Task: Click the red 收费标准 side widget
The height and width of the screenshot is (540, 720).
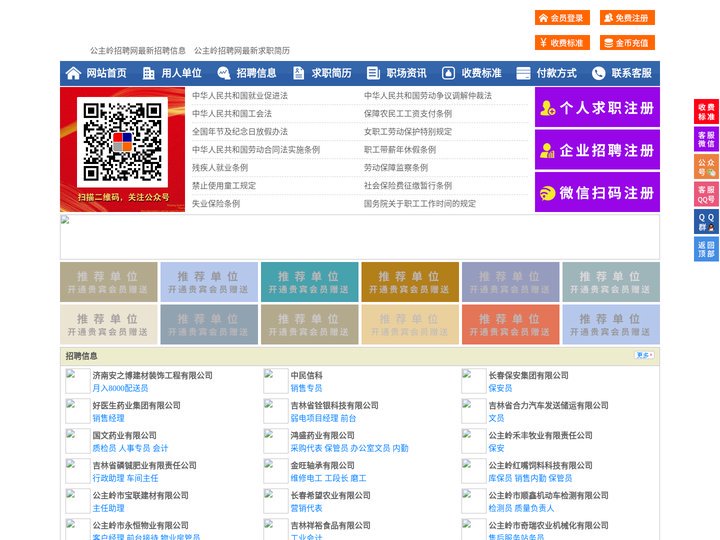Action: [706, 111]
